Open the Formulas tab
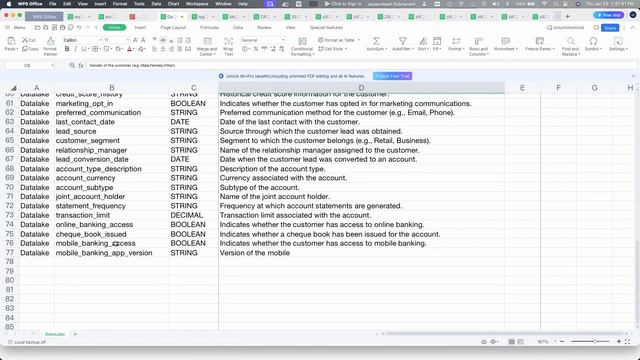Image resolution: width=640 pixels, height=360 pixels. 210,27
